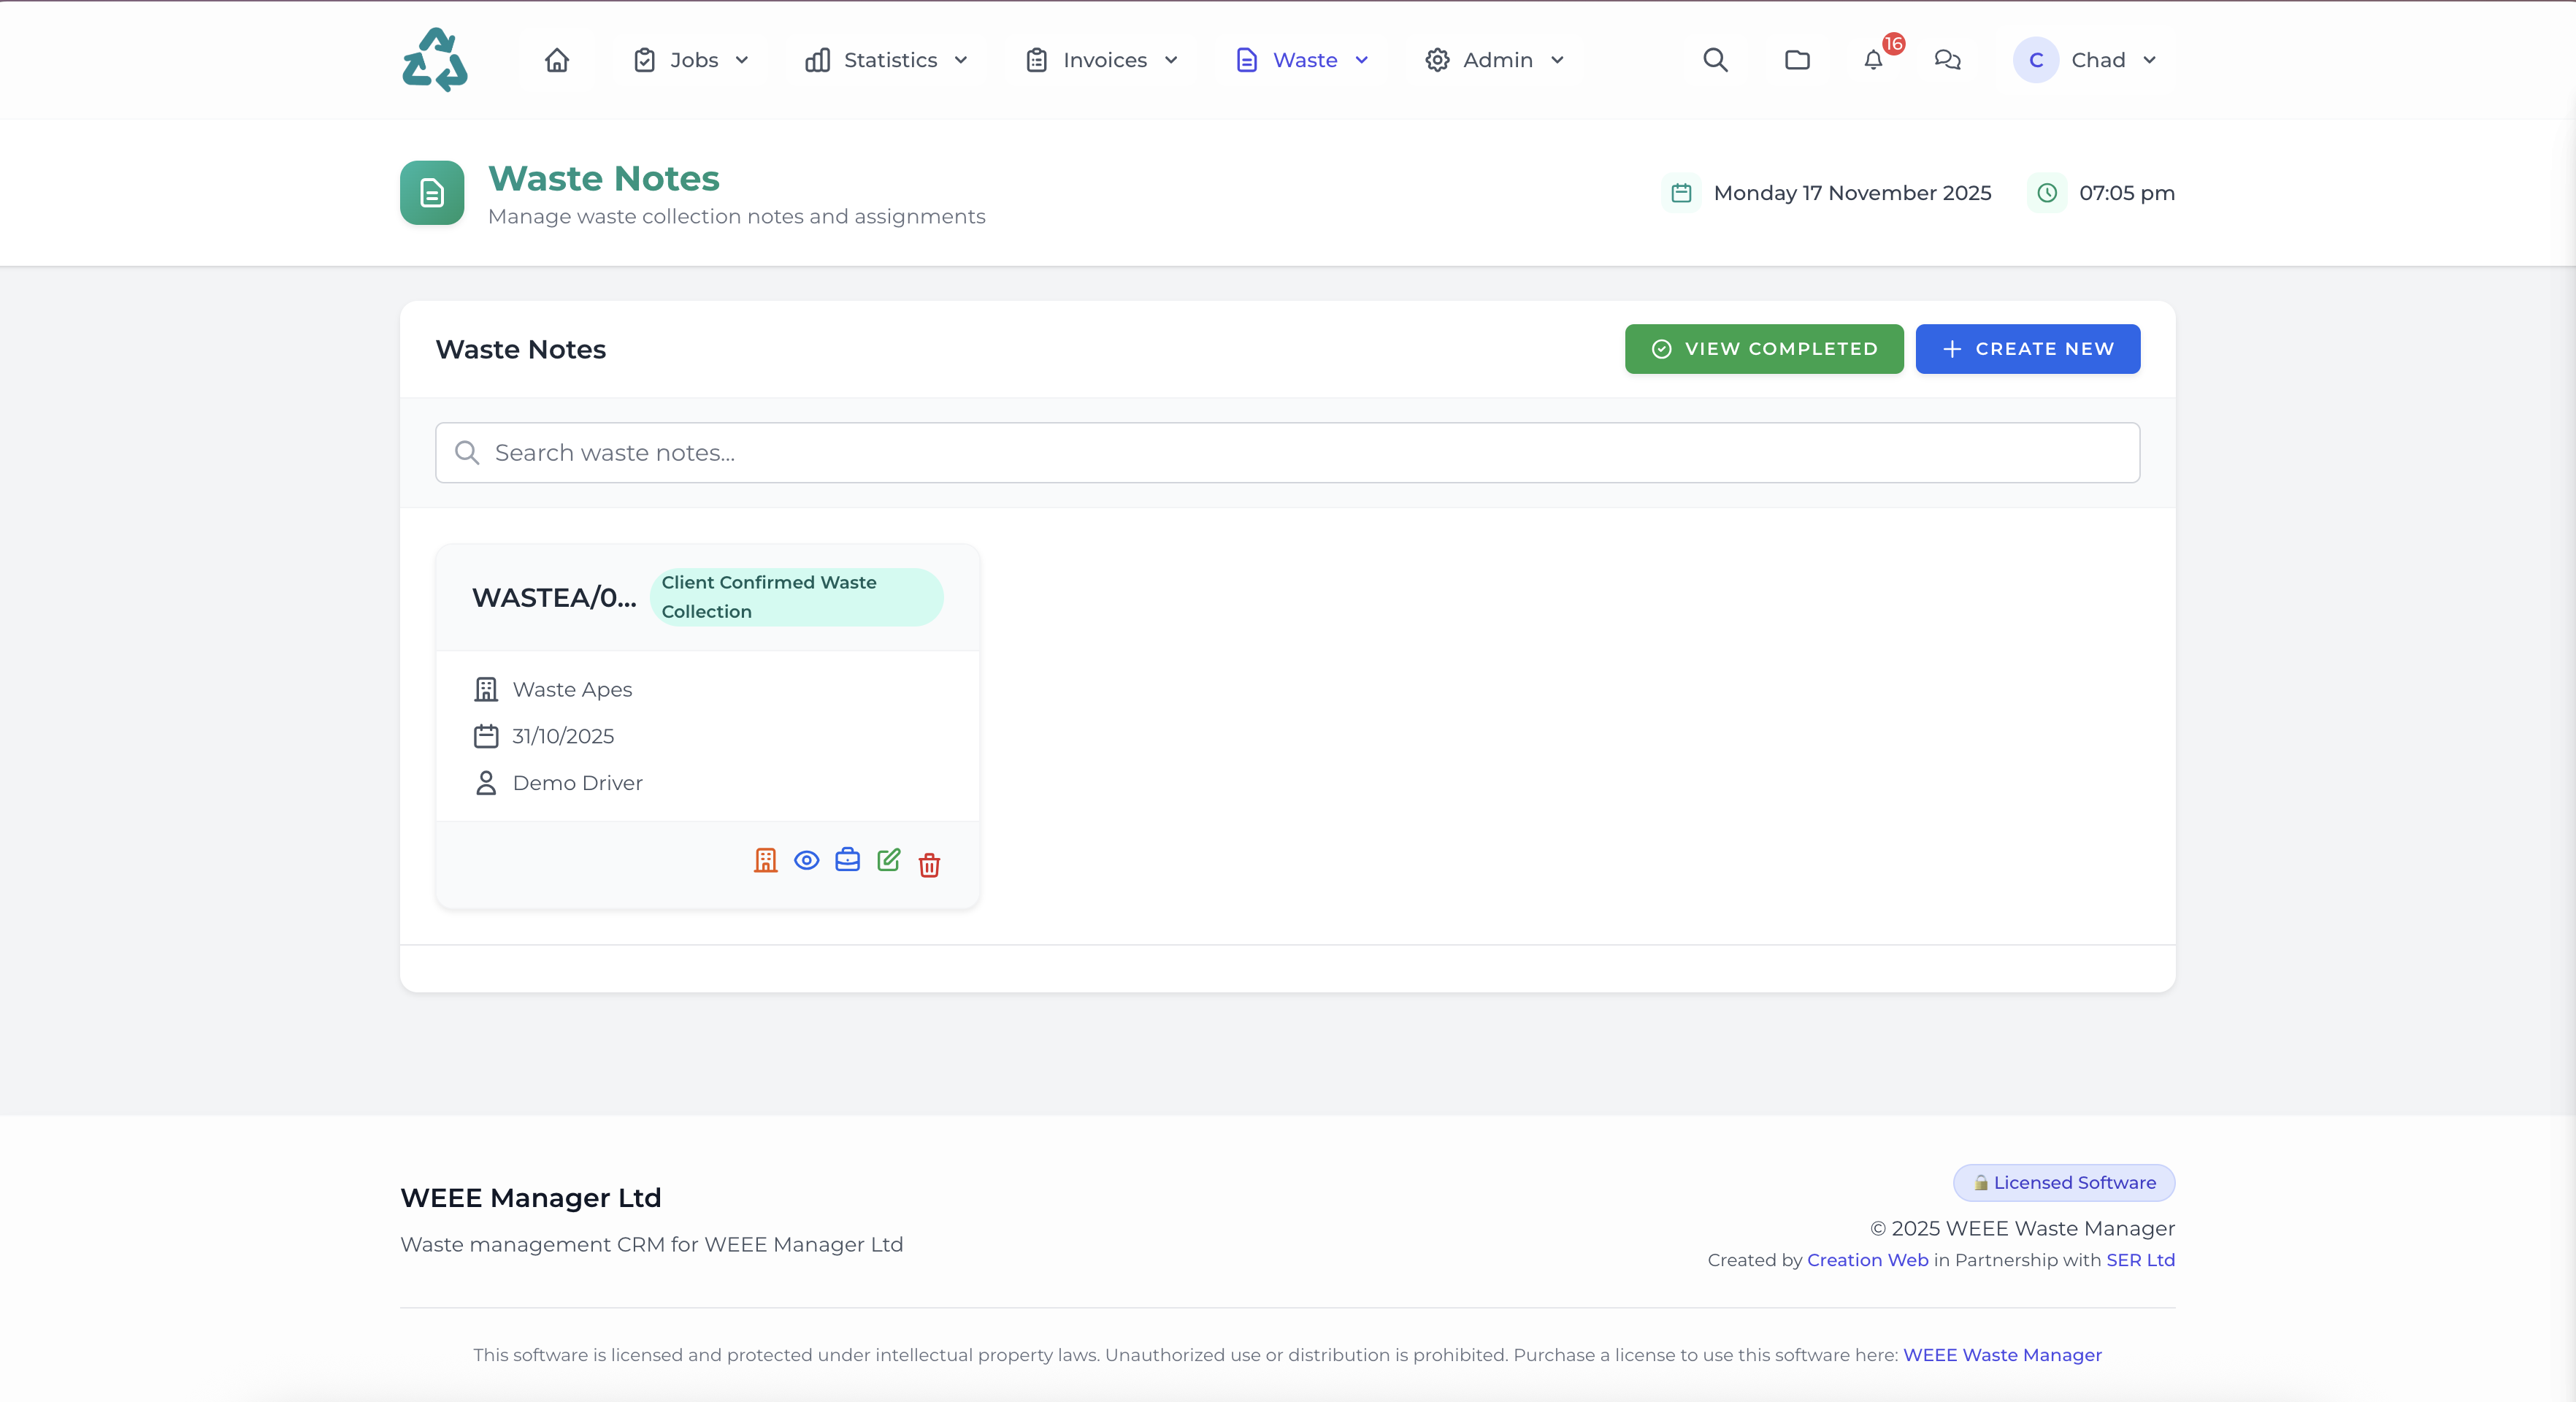Click the briefcase icon on waste note card

pyautogui.click(x=847, y=860)
